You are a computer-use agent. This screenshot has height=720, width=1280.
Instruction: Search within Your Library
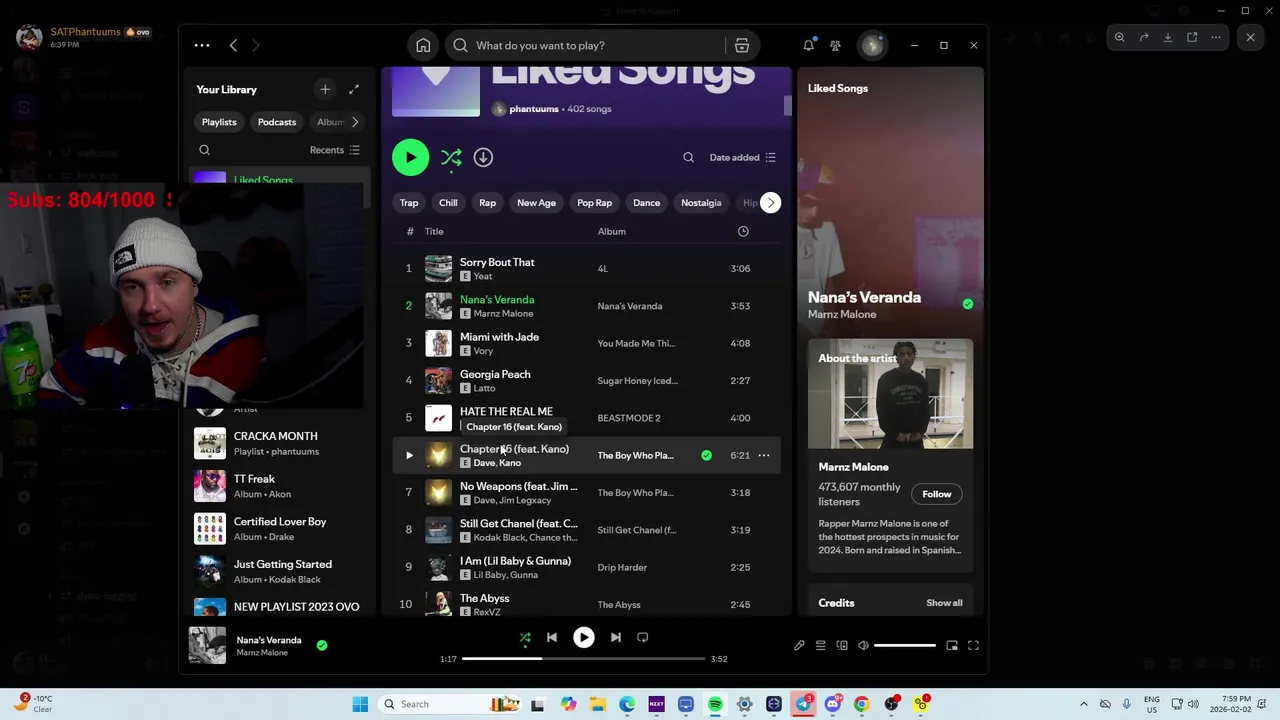tap(204, 150)
